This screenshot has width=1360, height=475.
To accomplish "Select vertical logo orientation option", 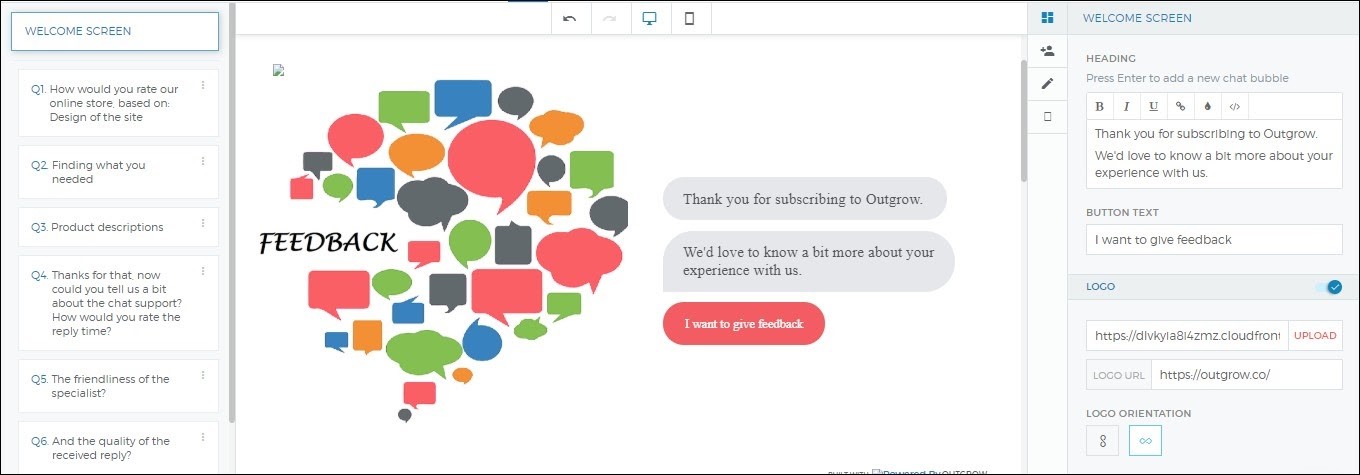I will 1102,440.
